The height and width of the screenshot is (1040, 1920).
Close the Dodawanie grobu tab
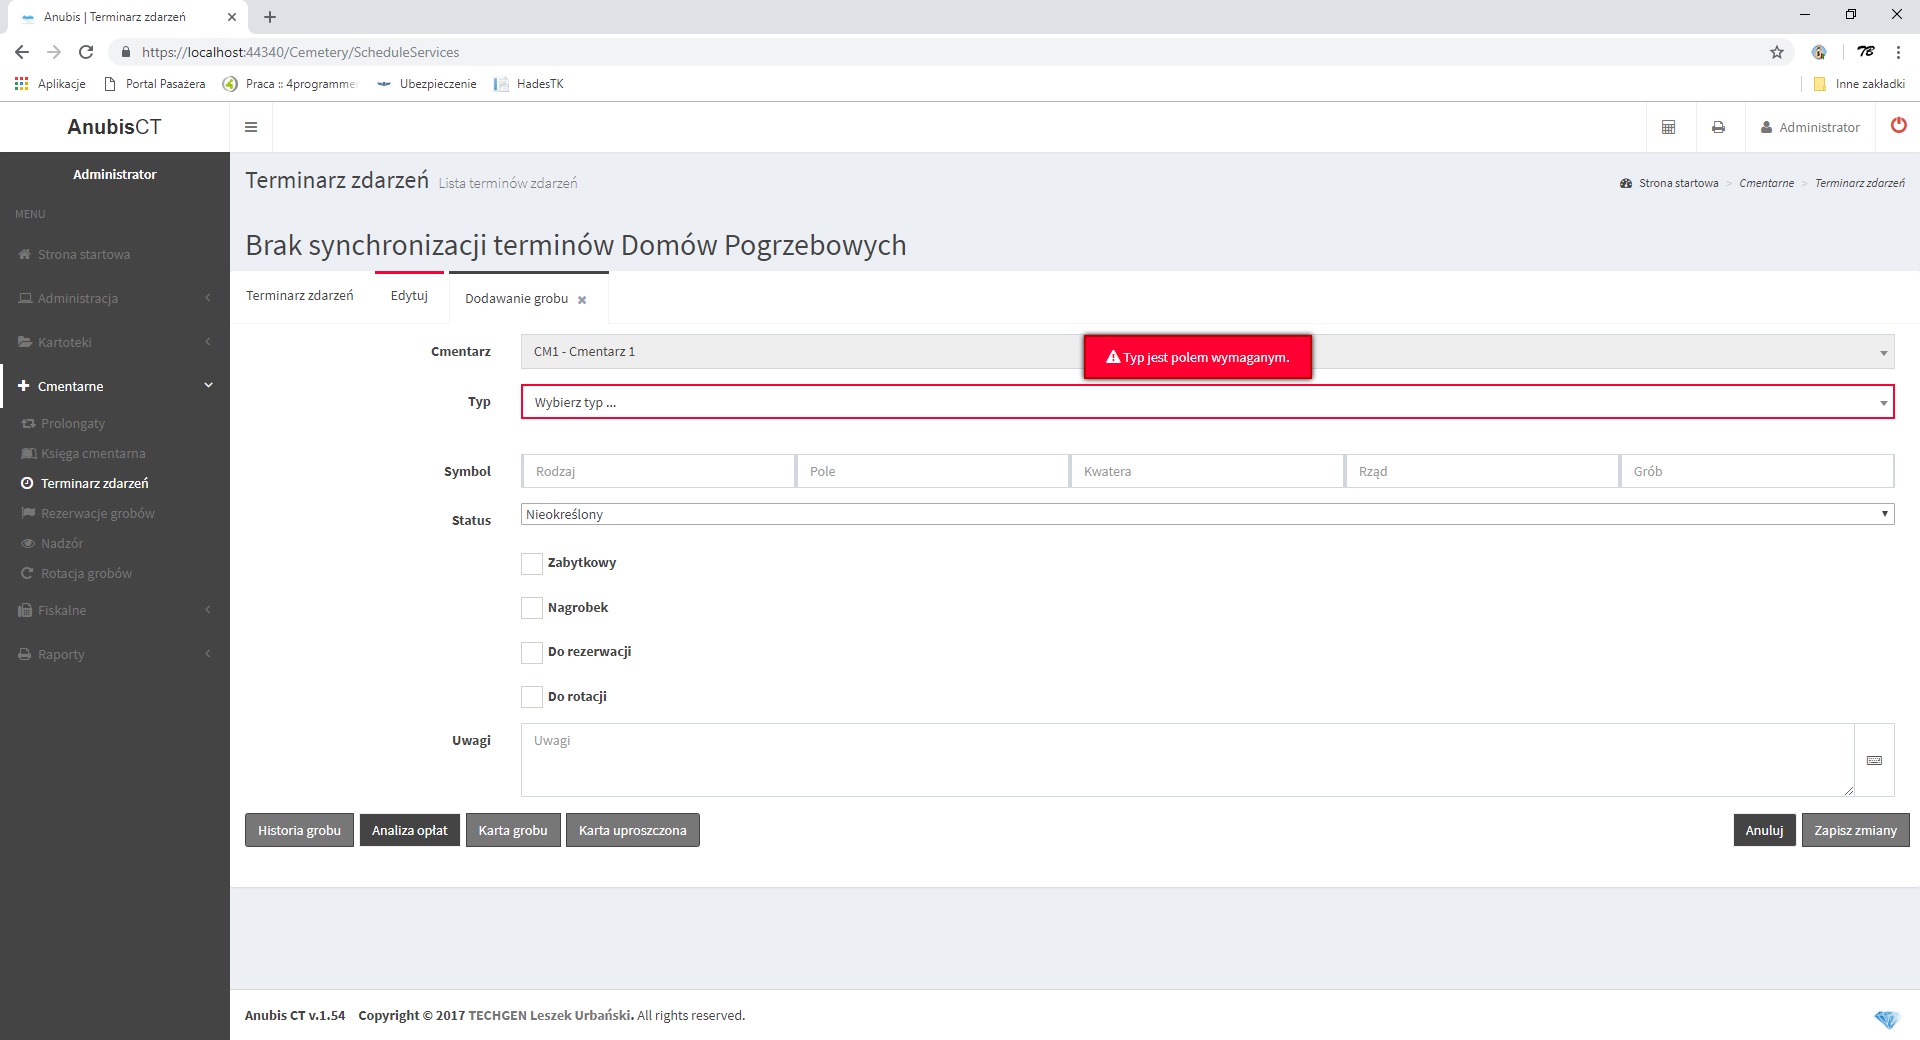(x=582, y=300)
